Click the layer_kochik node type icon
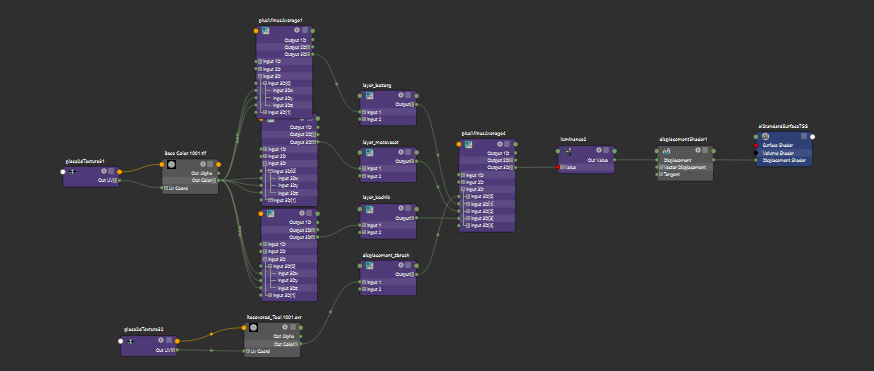The image size is (874, 371). 369,209
